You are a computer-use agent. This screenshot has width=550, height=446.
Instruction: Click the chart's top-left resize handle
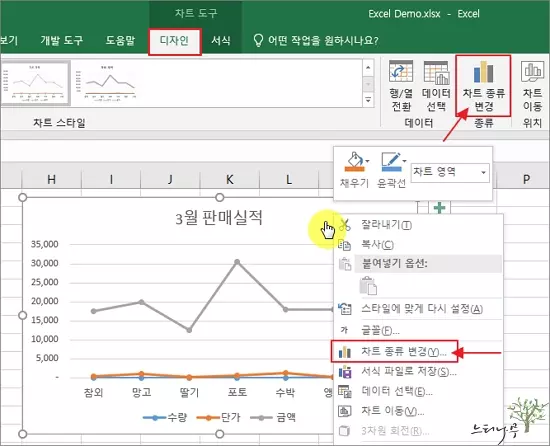tap(22, 197)
